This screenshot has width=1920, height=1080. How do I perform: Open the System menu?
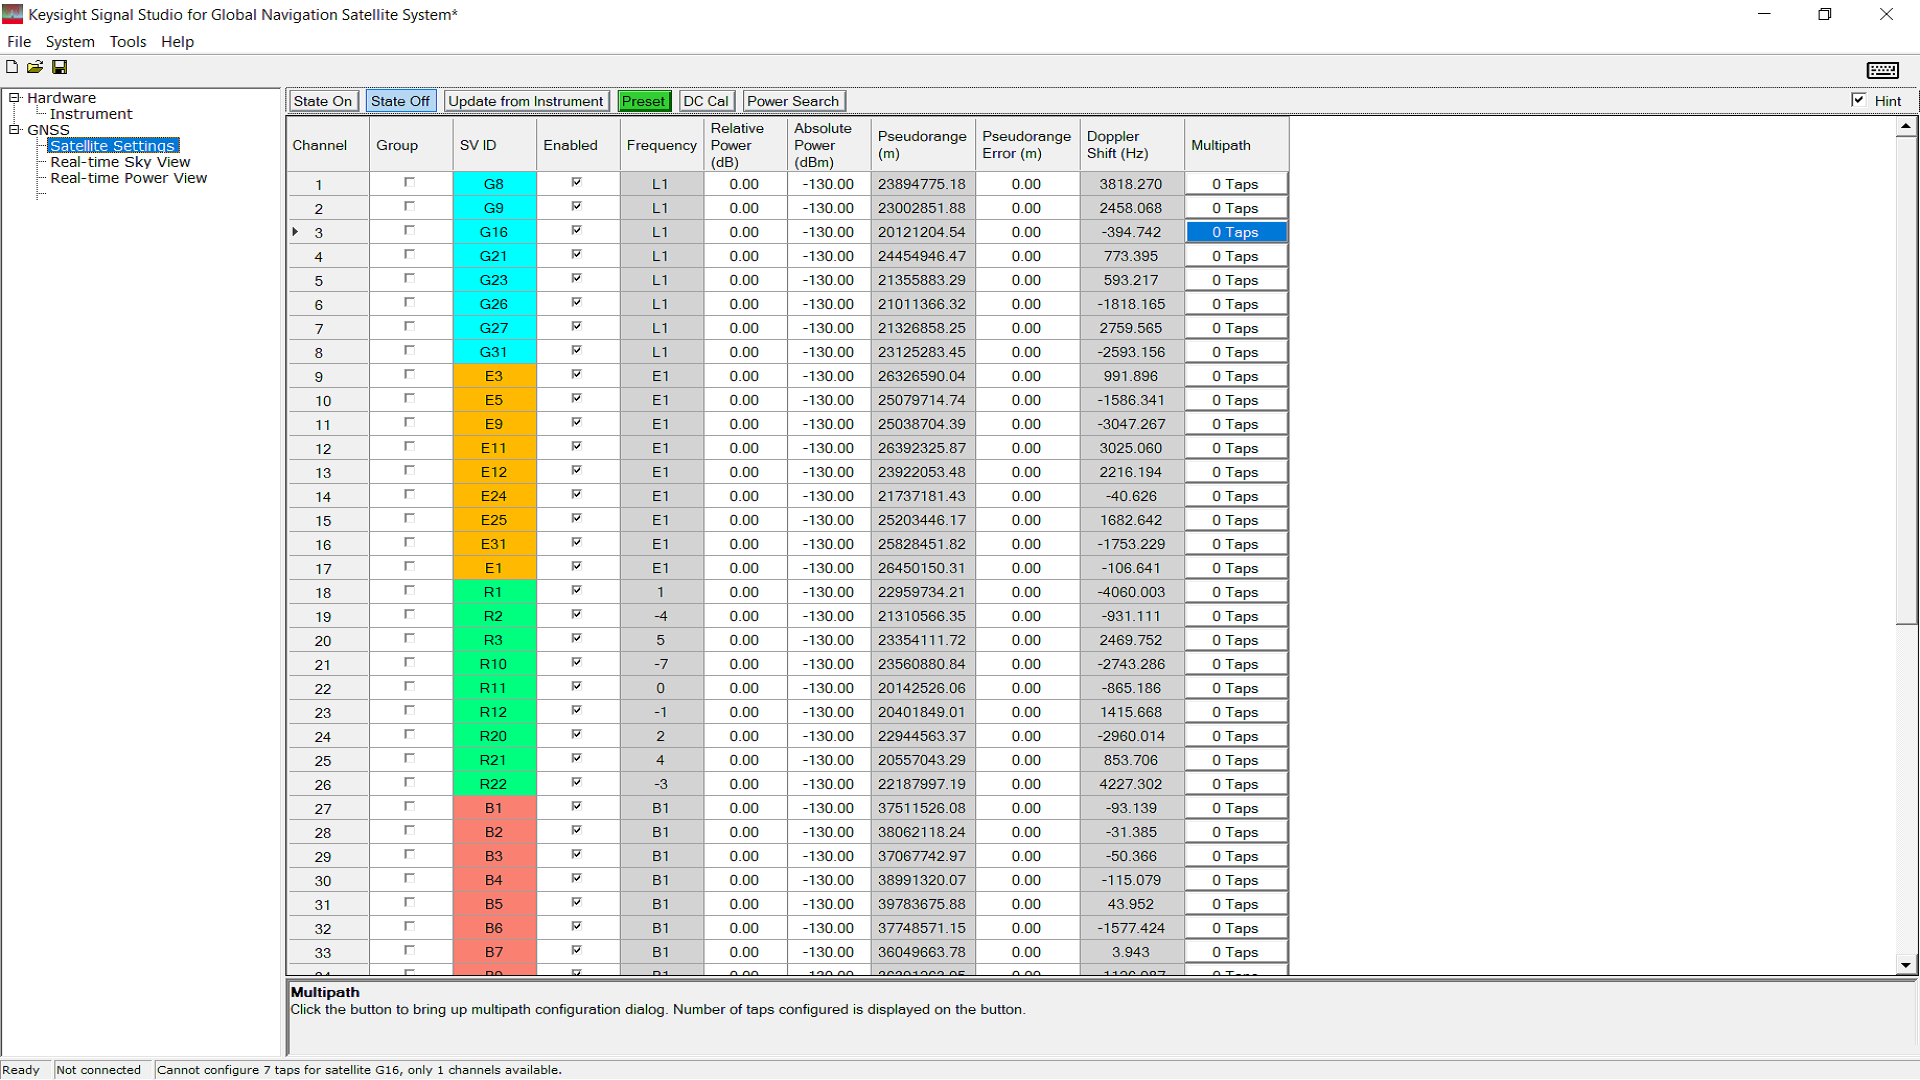click(70, 42)
